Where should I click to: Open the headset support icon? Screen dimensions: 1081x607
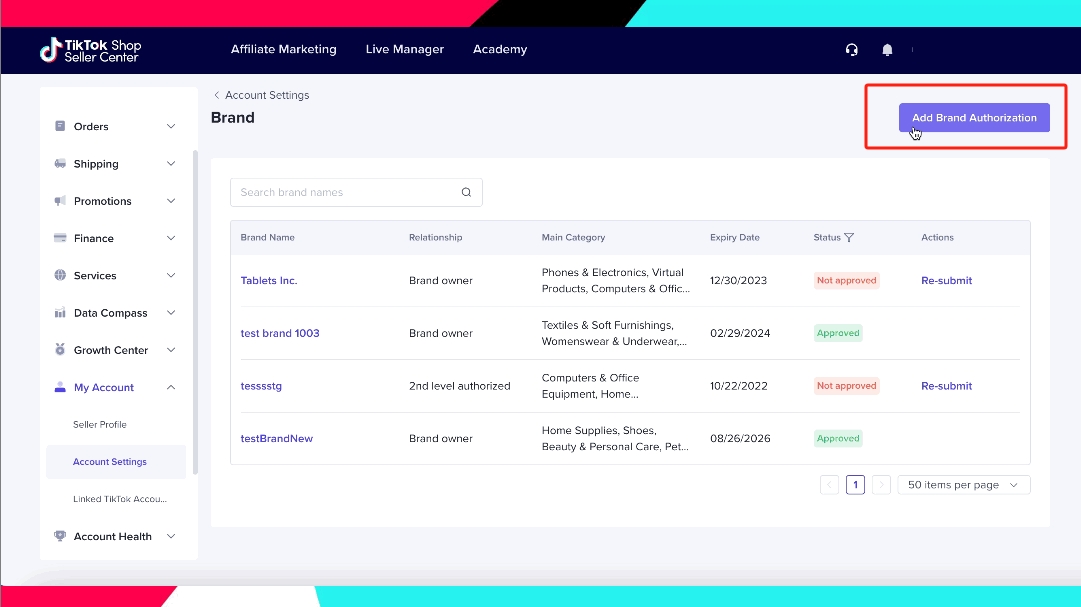(851, 50)
